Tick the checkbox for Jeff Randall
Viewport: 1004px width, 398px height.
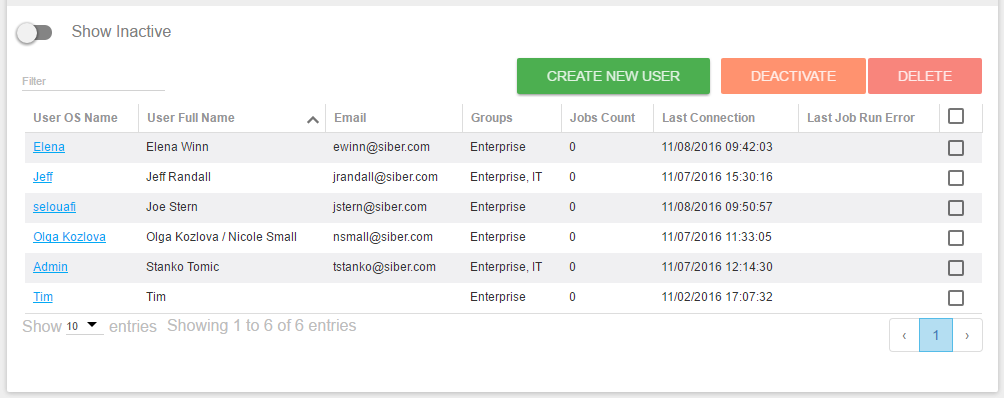click(955, 178)
